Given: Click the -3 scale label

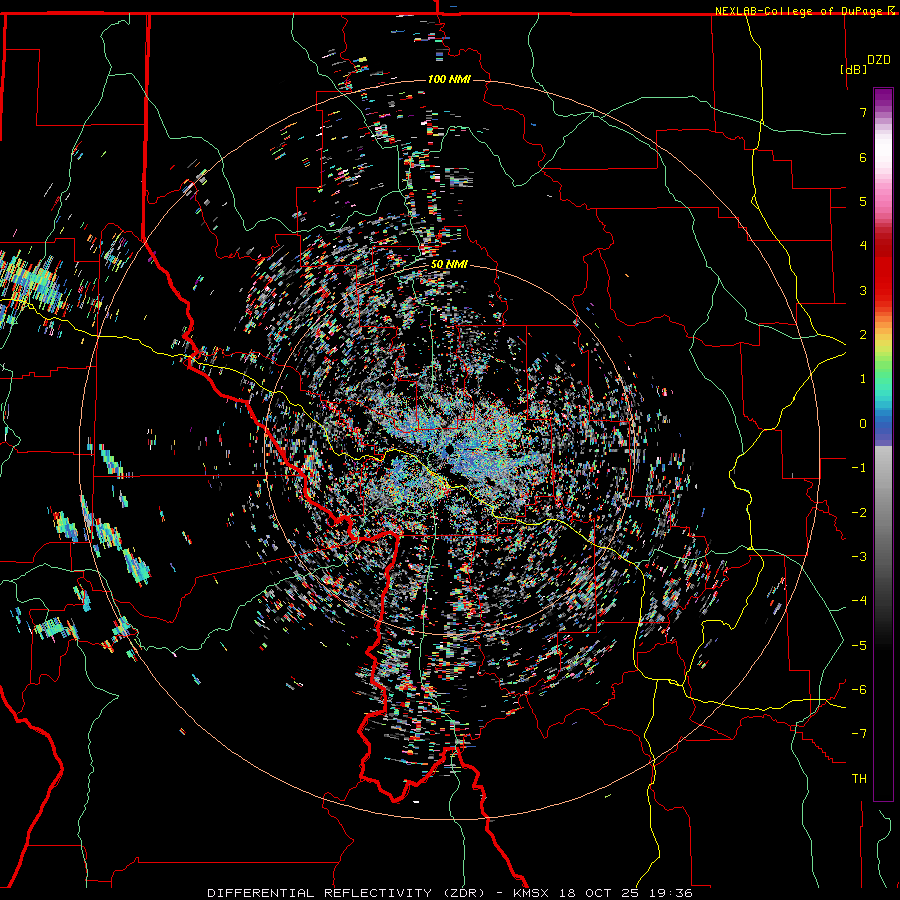Looking at the screenshot, I should [859, 557].
